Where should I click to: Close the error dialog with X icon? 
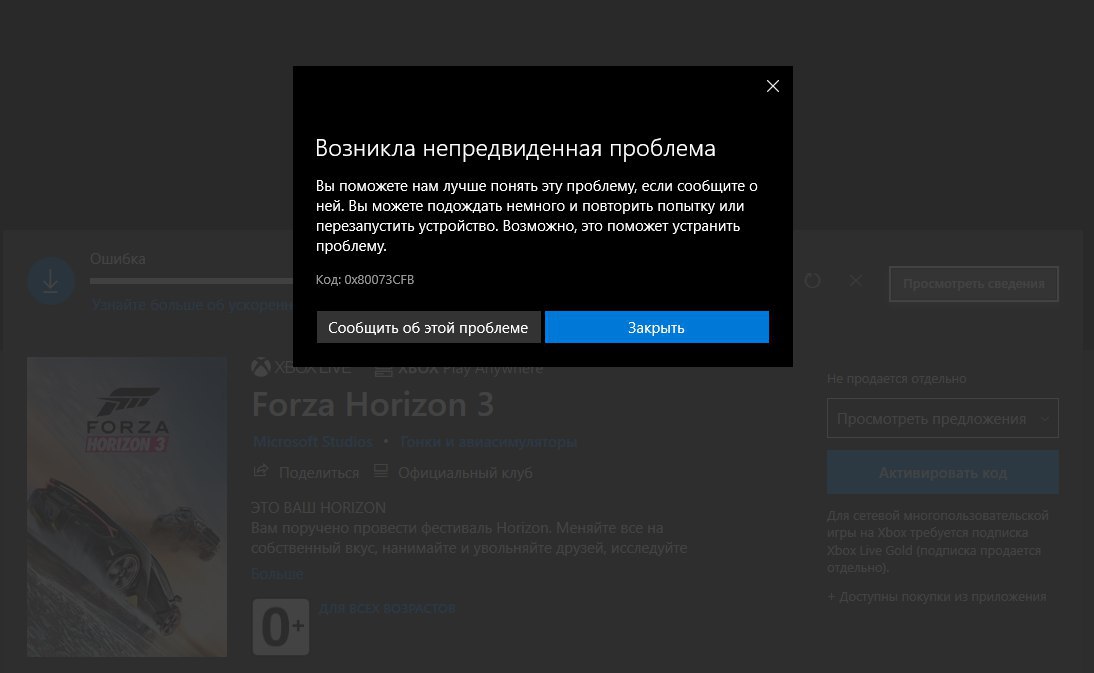[x=772, y=86]
